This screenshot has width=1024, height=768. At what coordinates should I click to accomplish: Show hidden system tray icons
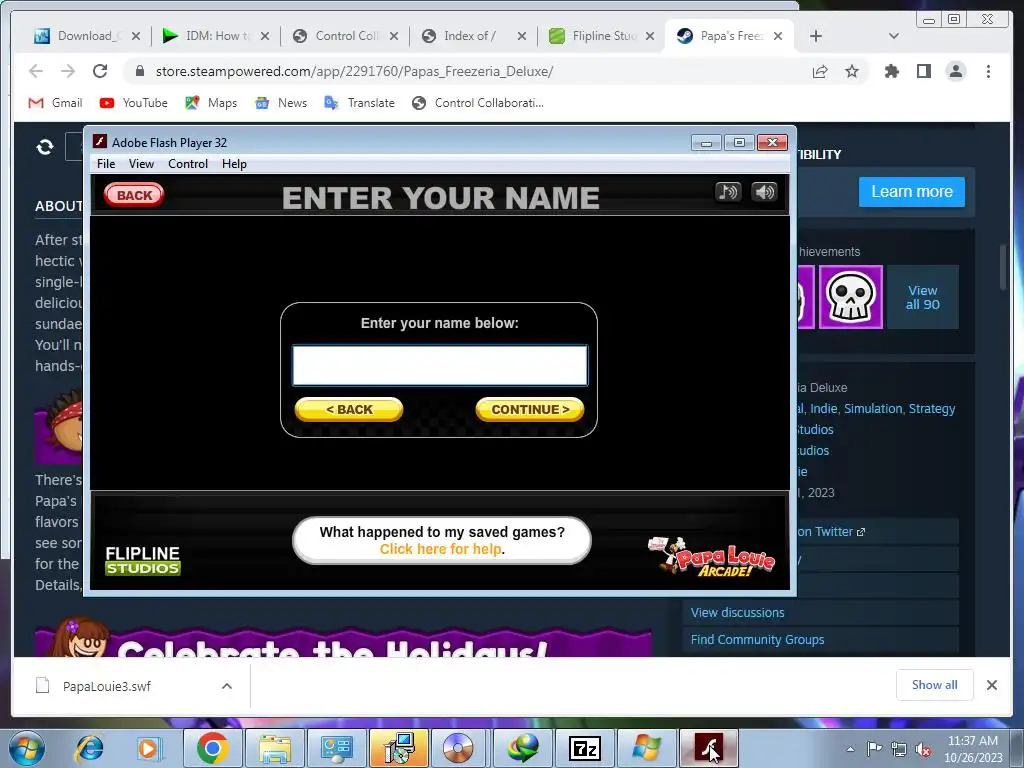coord(850,749)
